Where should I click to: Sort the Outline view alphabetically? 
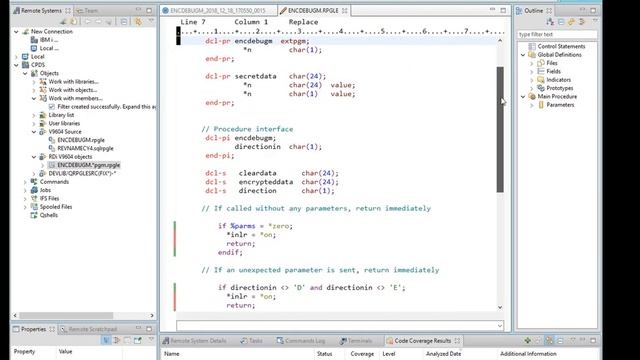click(x=550, y=22)
